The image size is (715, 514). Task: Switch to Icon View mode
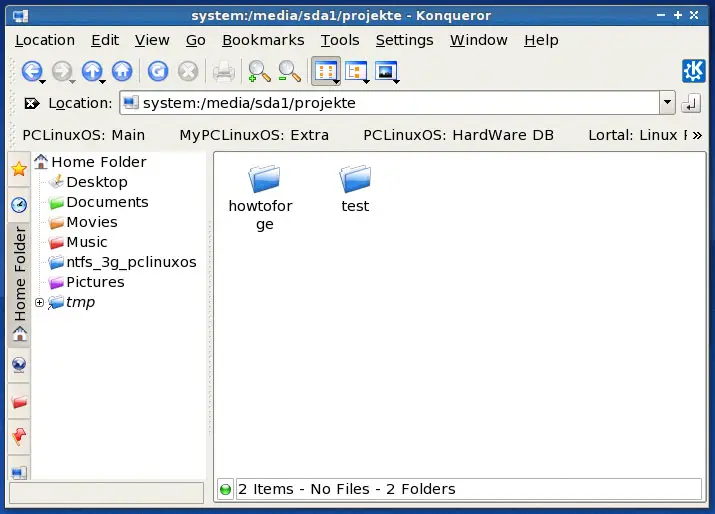(325, 71)
